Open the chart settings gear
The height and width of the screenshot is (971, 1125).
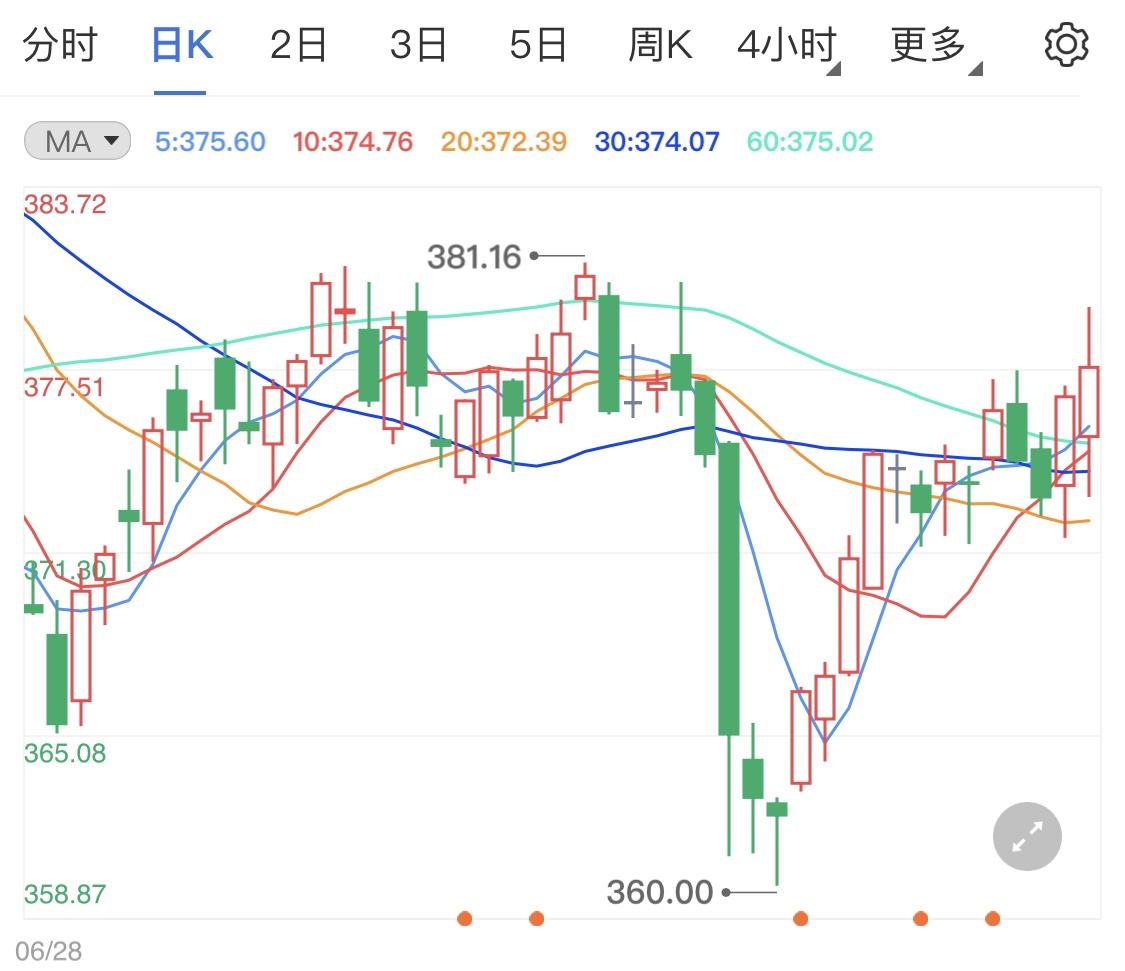pos(1066,43)
